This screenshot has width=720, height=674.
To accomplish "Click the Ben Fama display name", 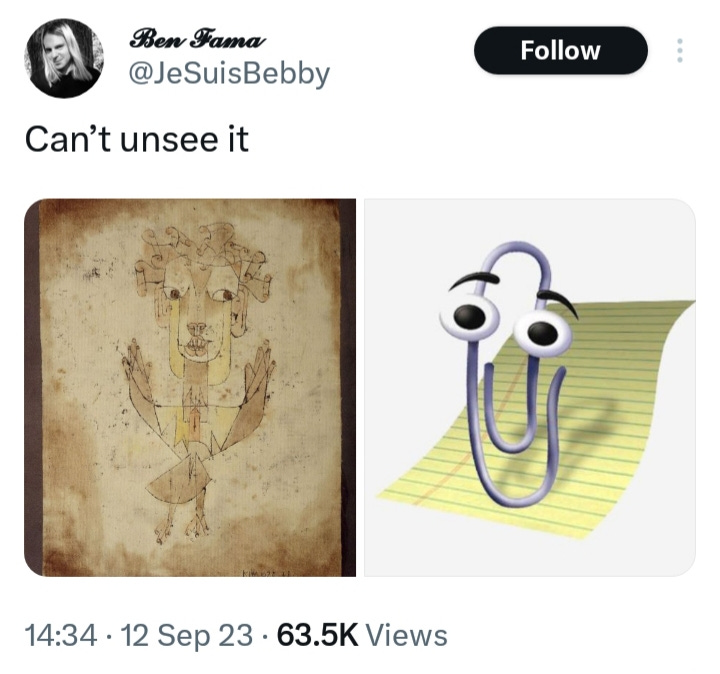I will point(197,40).
